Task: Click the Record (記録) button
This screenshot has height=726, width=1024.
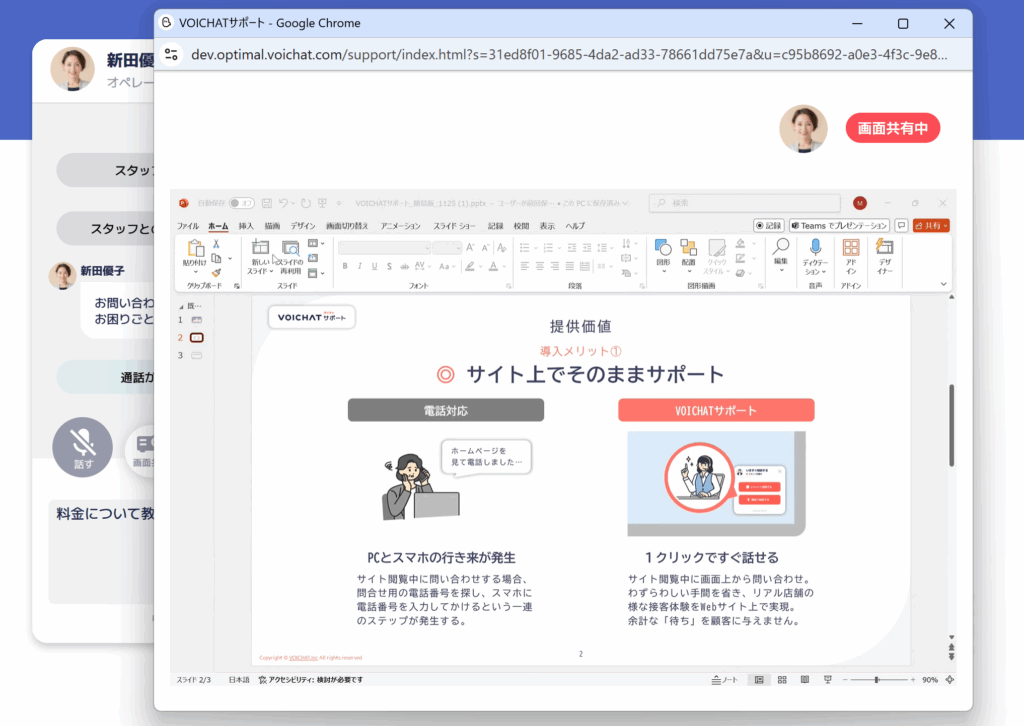Action: click(769, 225)
